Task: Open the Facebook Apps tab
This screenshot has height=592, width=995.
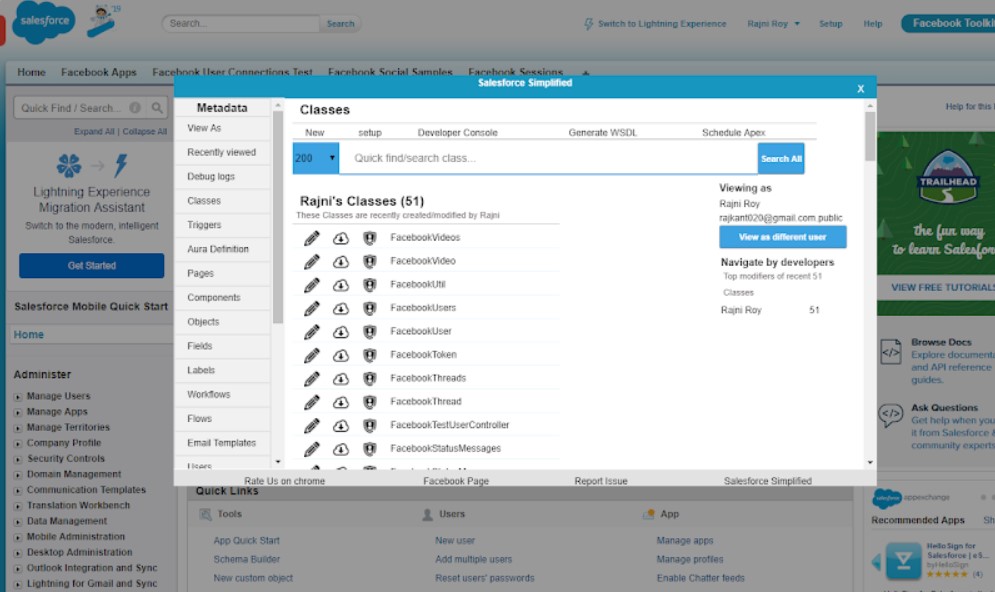Action: tap(98, 72)
